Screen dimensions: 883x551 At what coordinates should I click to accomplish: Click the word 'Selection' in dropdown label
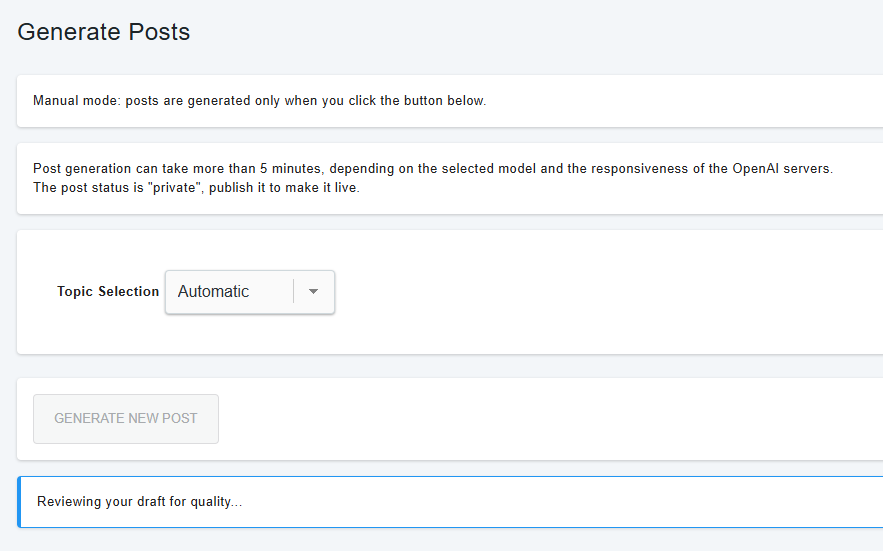128,291
